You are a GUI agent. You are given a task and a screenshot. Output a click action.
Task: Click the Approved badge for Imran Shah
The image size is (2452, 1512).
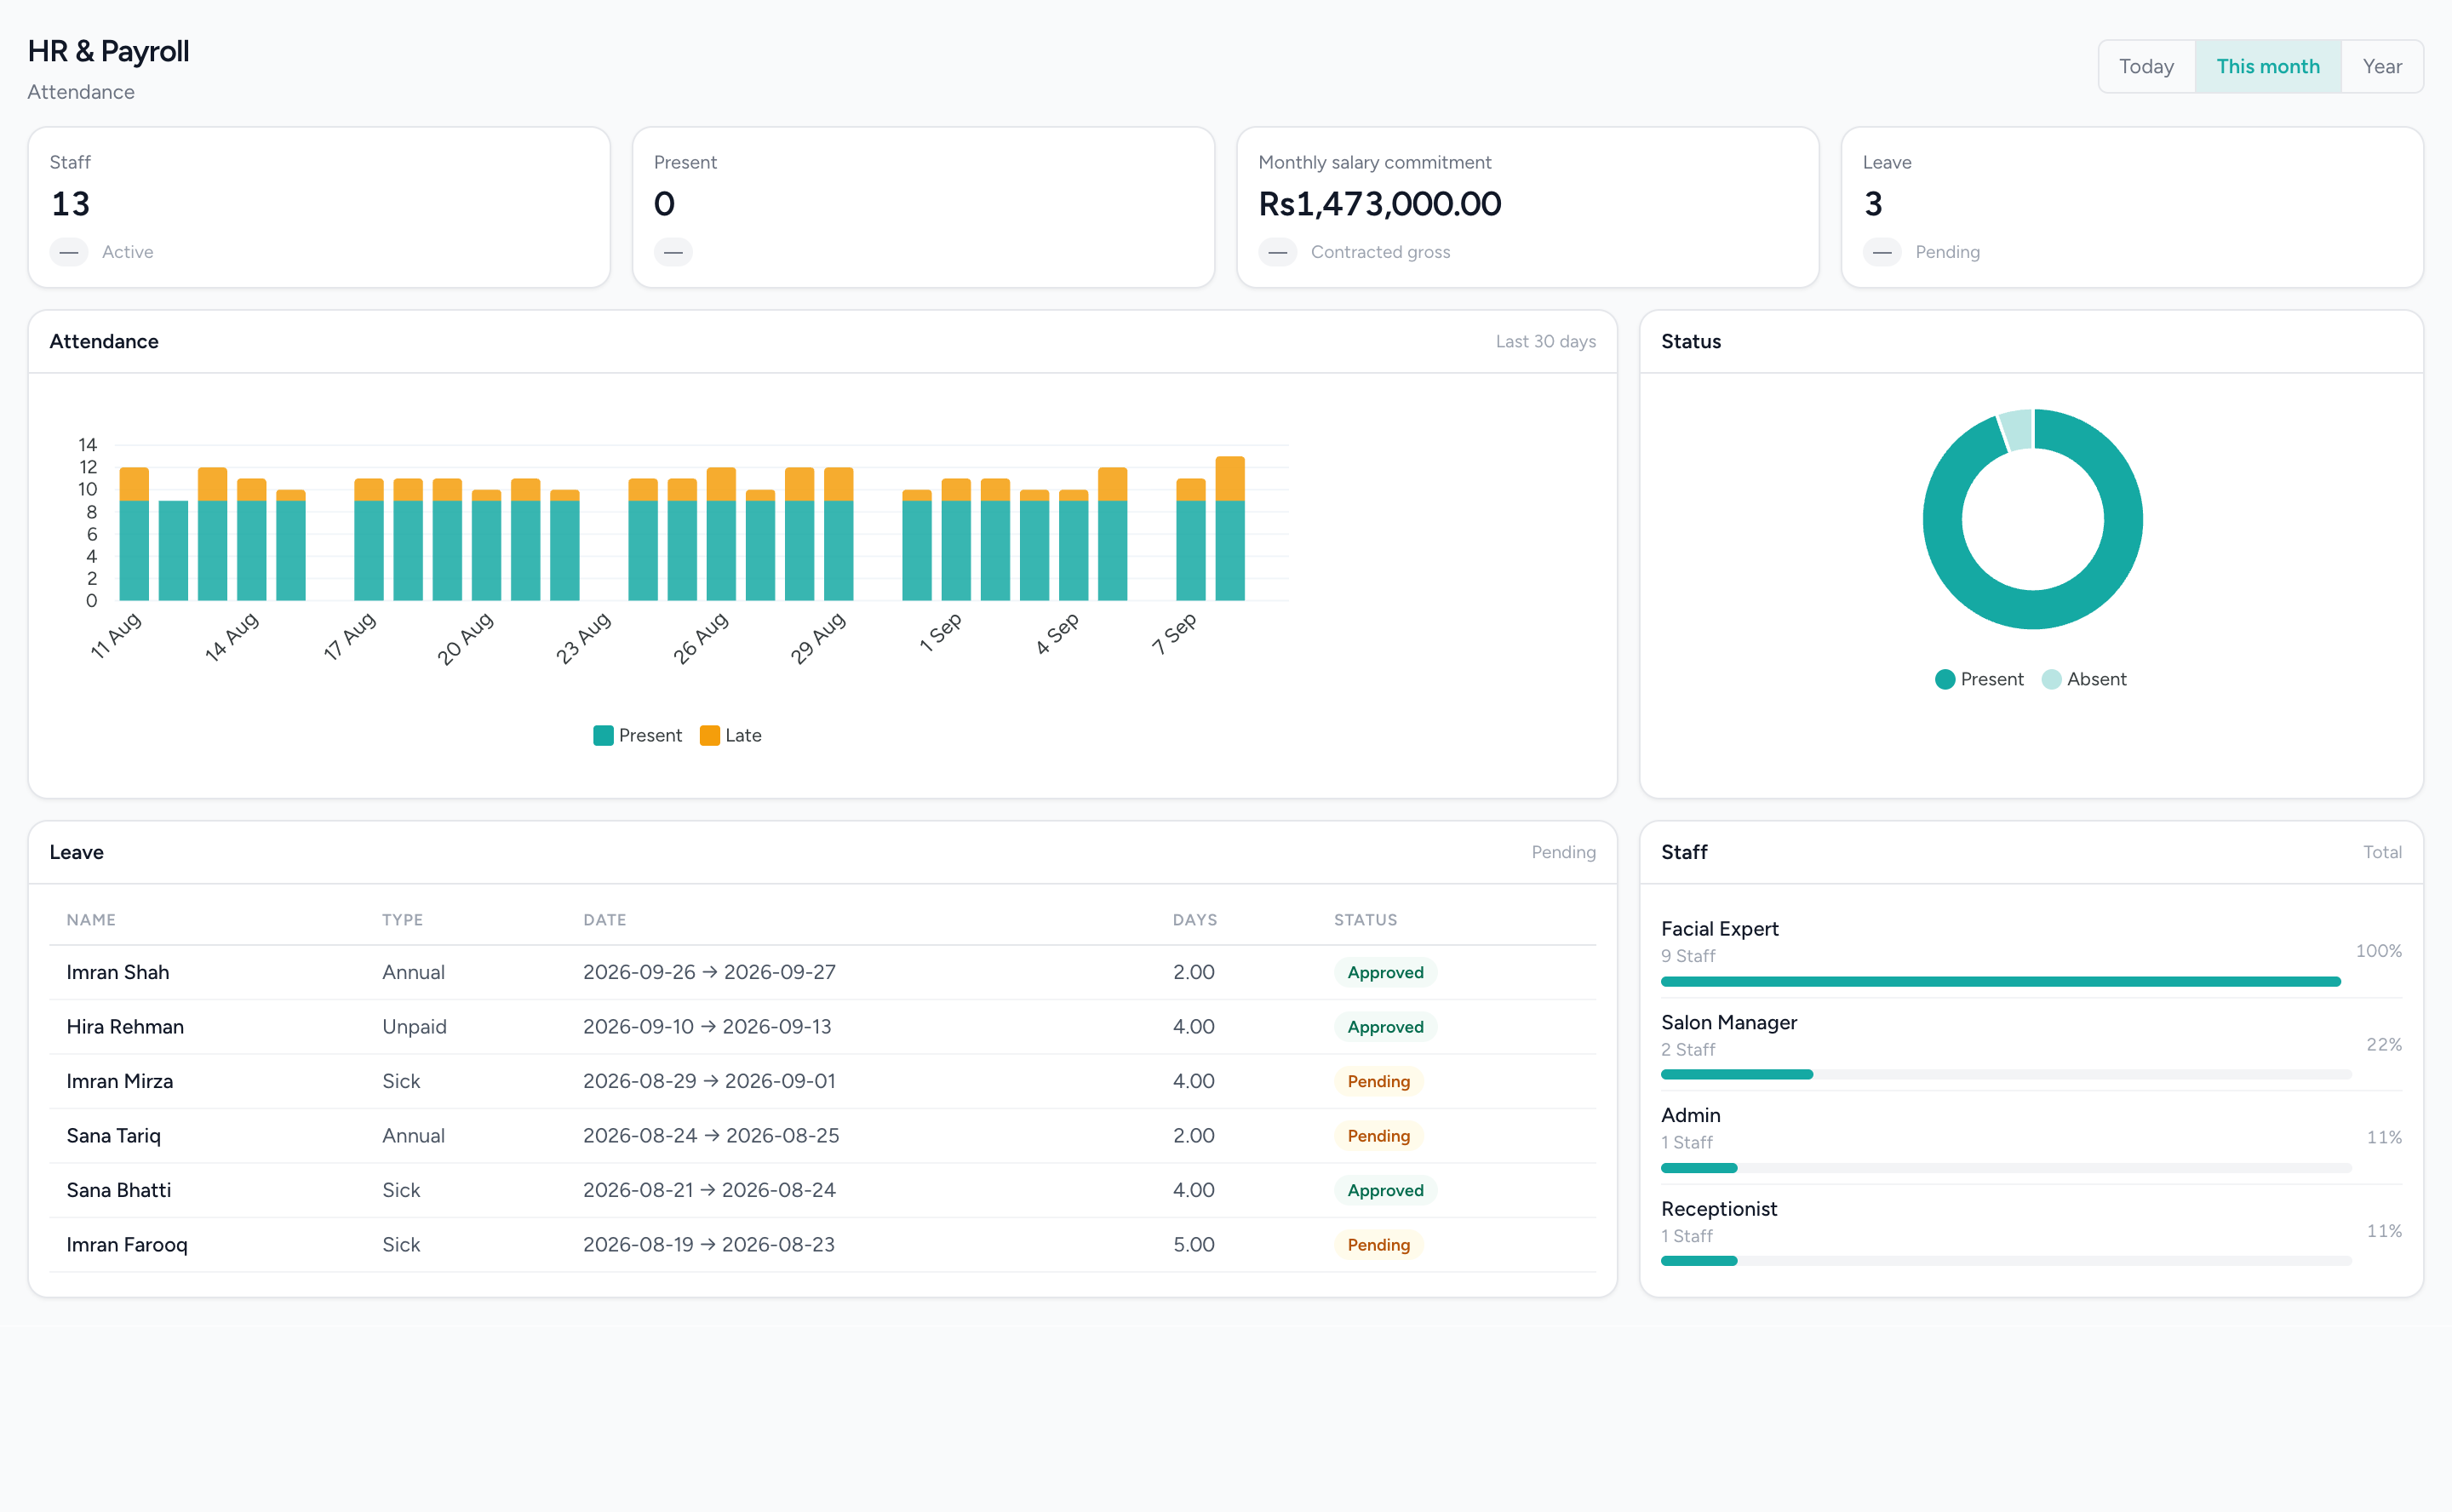[x=1385, y=972]
